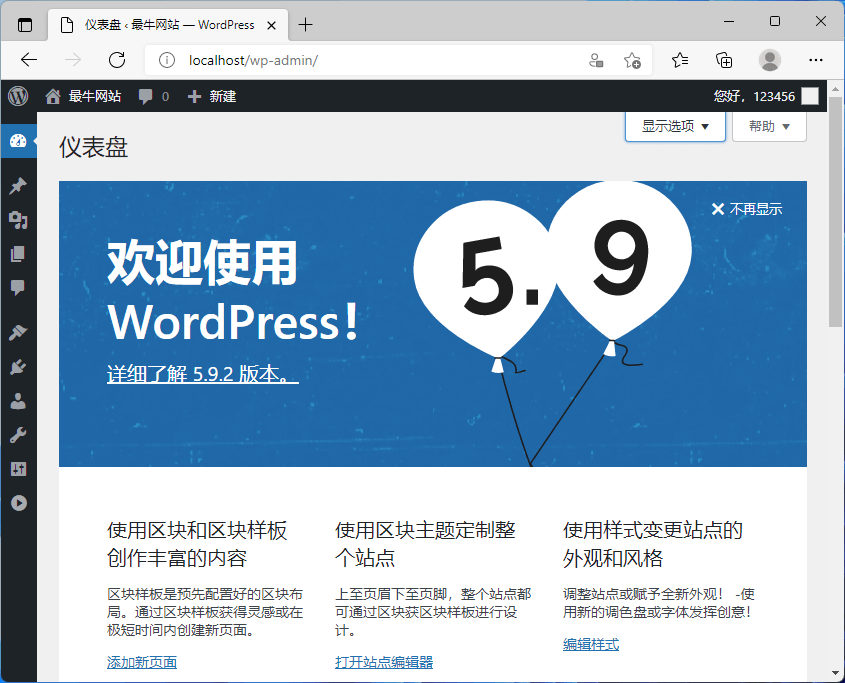
Task: Open Appearance paintbrush sidebar icon
Action: coord(18,333)
